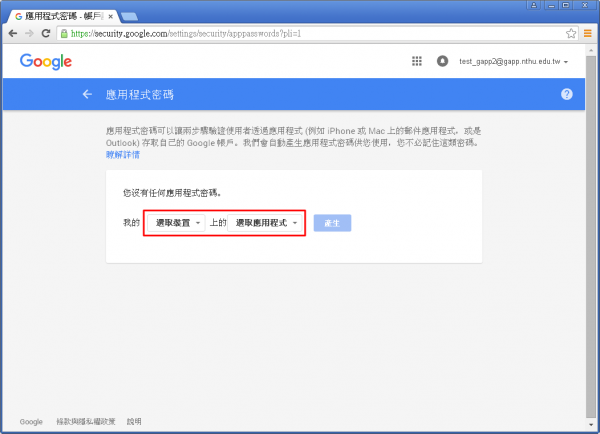Viewport: 600px width, 434px height.
Task: Expand the 選取應用程式 dropdown
Action: [266, 222]
